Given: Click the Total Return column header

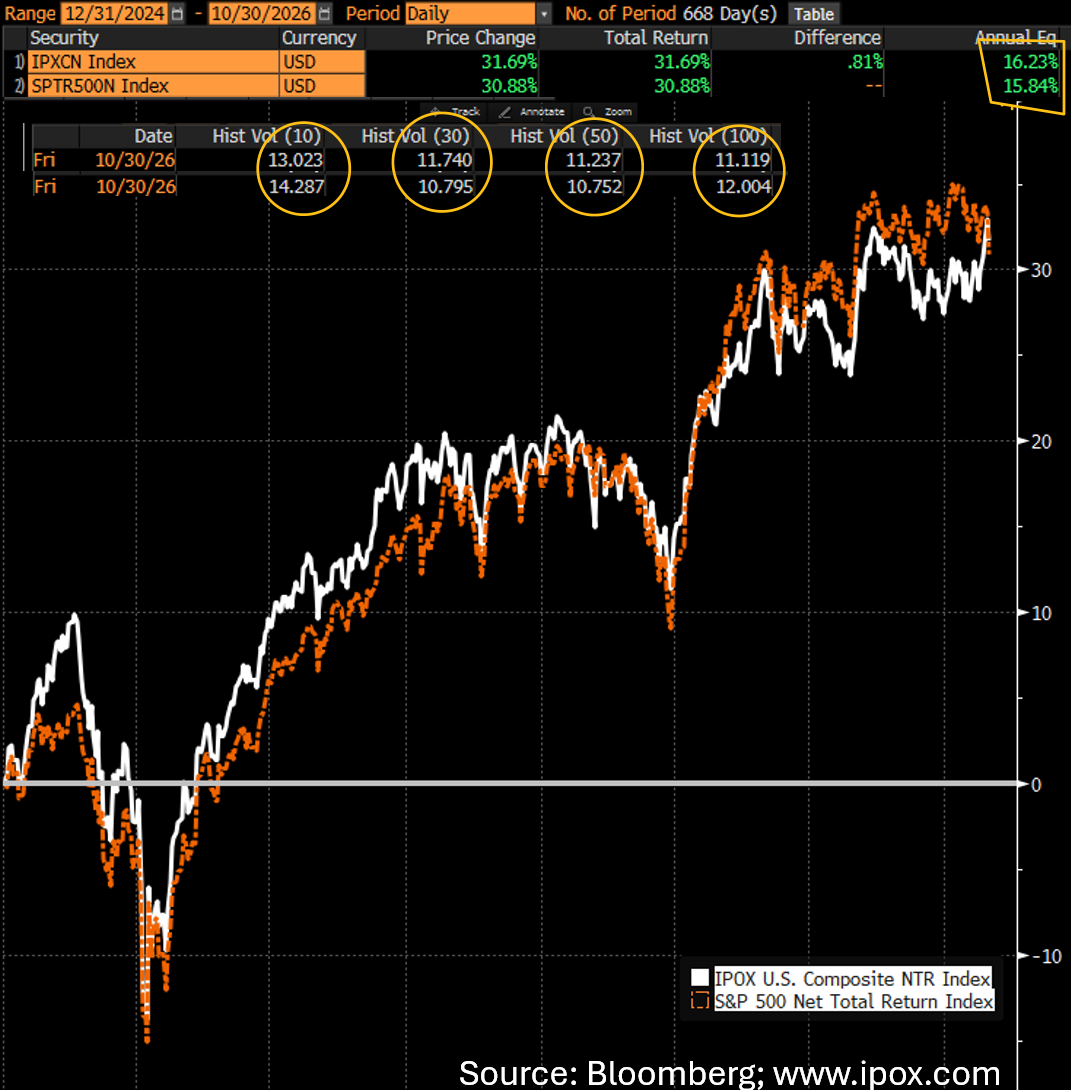Looking at the screenshot, I should pyautogui.click(x=655, y=38).
